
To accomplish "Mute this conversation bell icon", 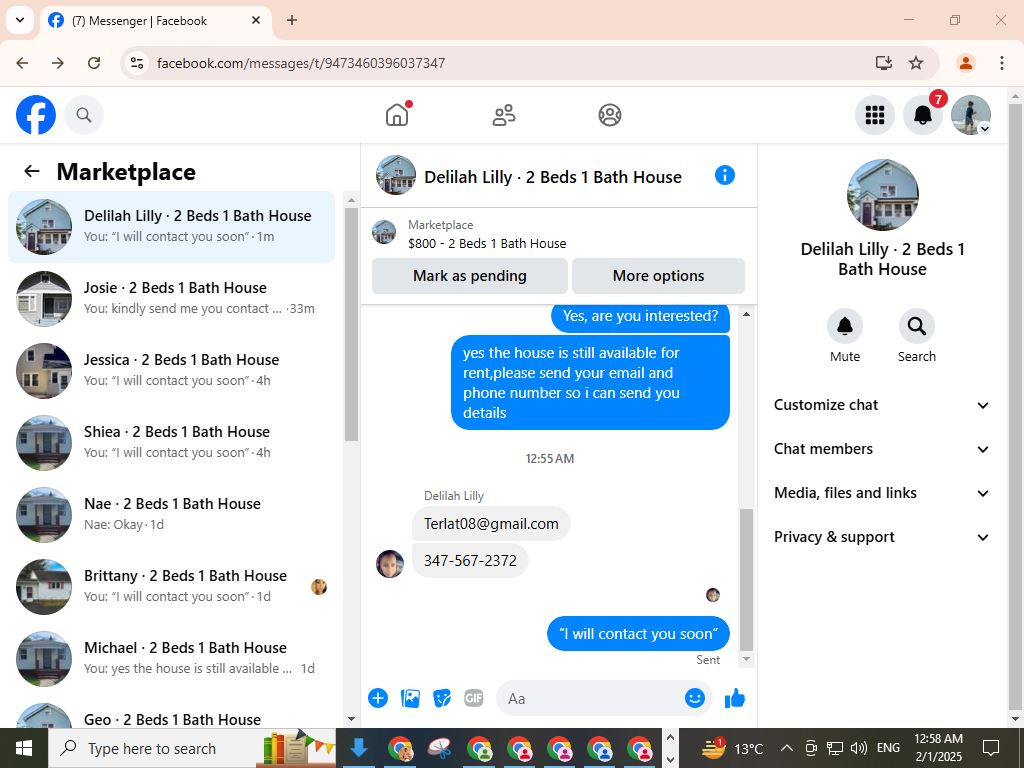I will coord(844,326).
